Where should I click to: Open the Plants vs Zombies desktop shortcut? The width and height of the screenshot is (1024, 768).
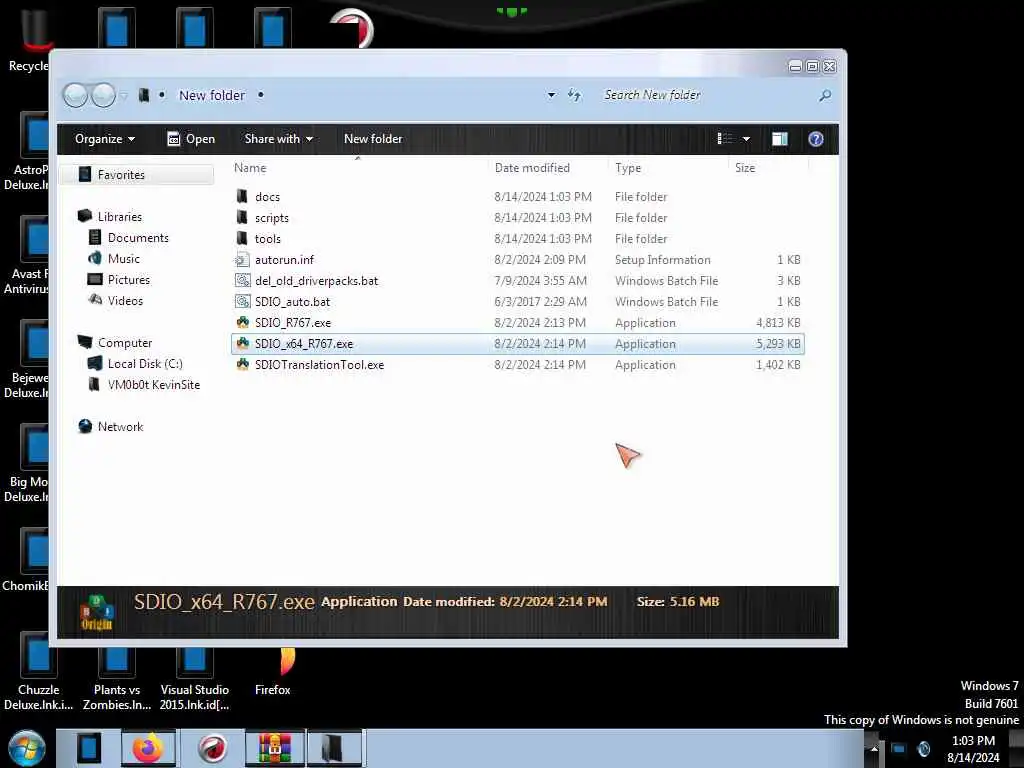coord(117,679)
